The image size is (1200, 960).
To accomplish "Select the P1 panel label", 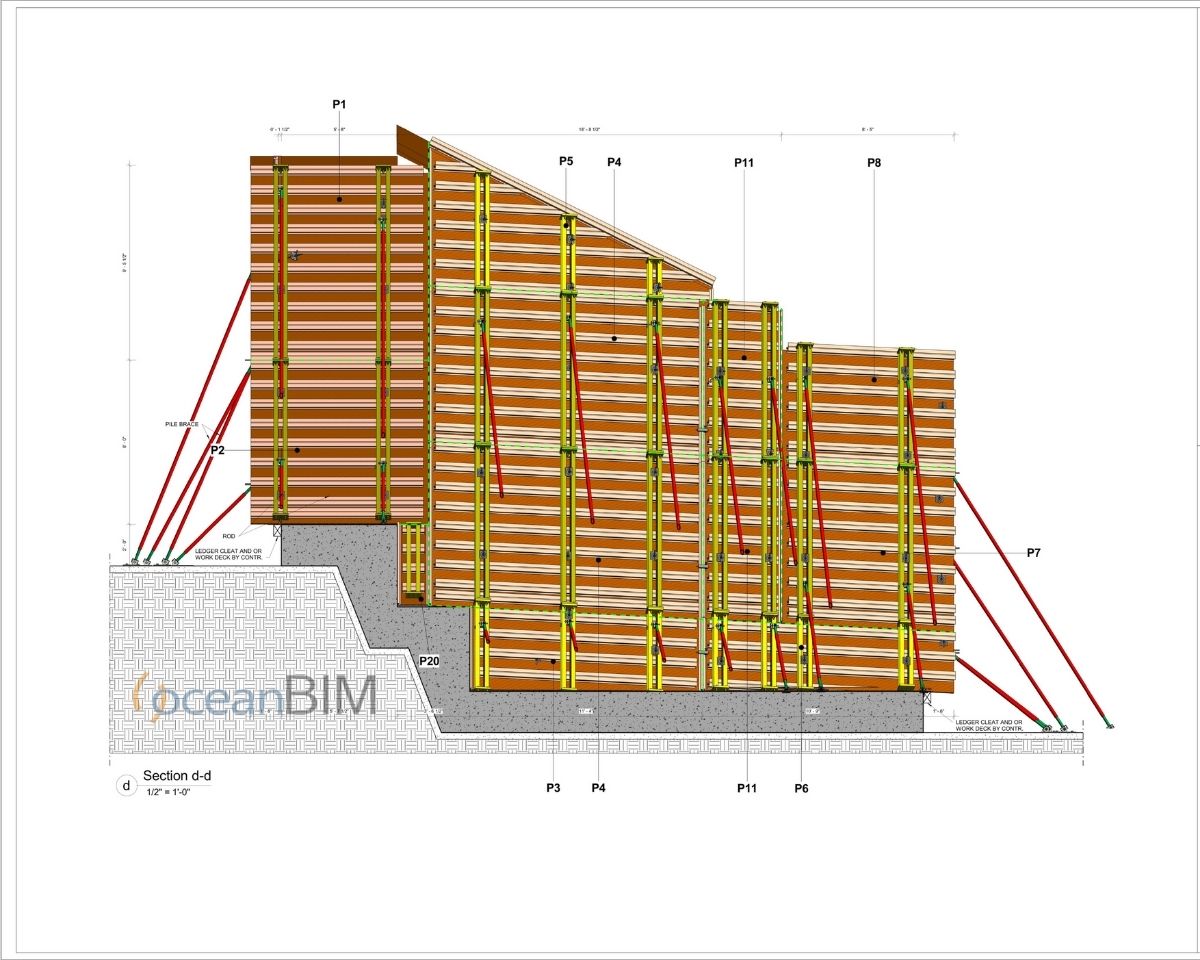I will tap(339, 101).
